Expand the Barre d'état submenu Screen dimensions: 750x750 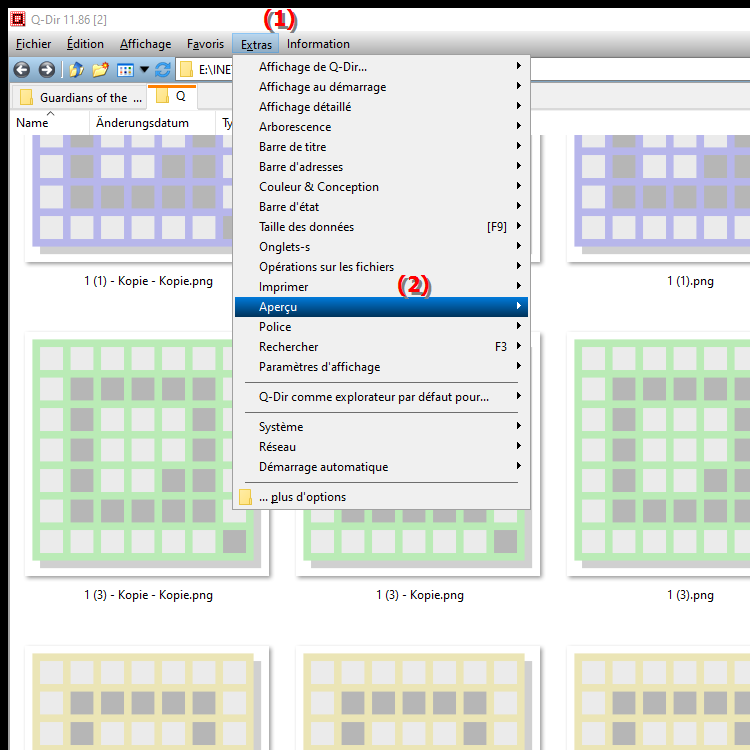380,207
